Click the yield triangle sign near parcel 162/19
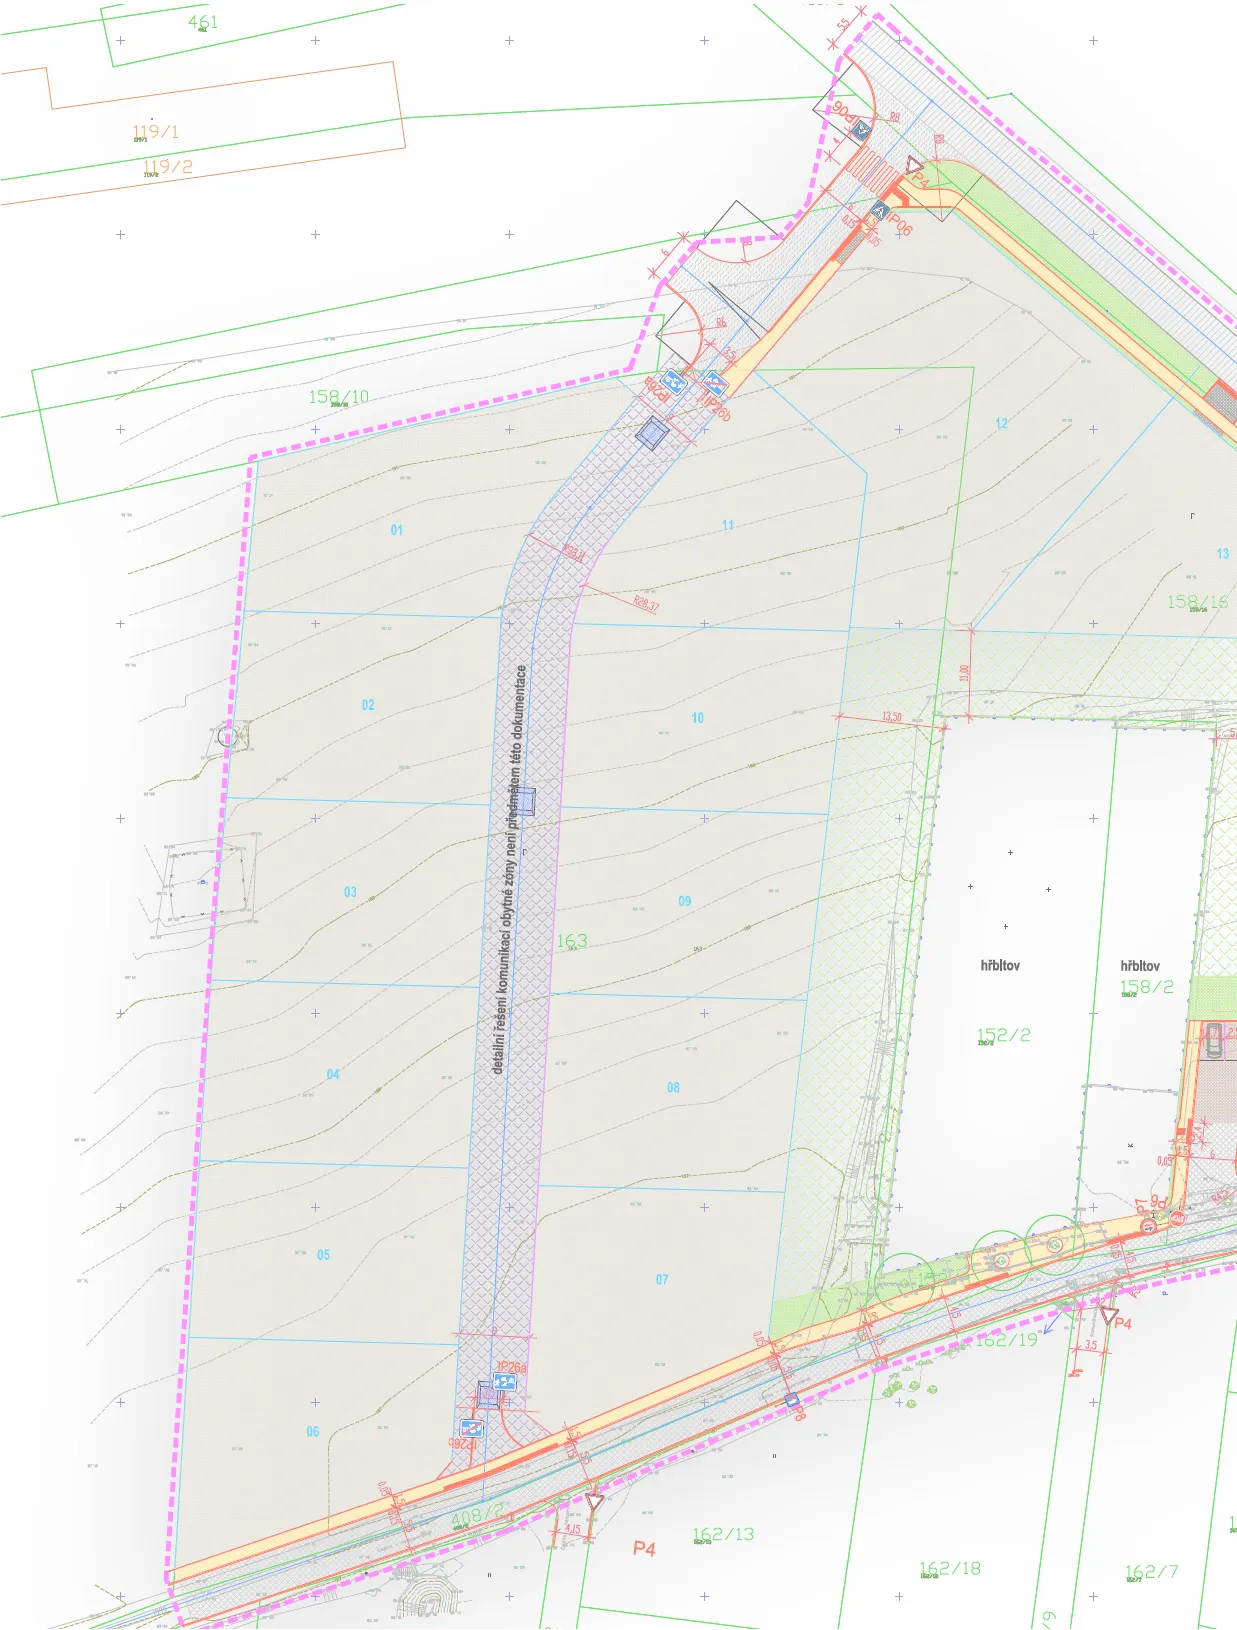Viewport: 1237px width, 1630px height. pos(1108,1312)
